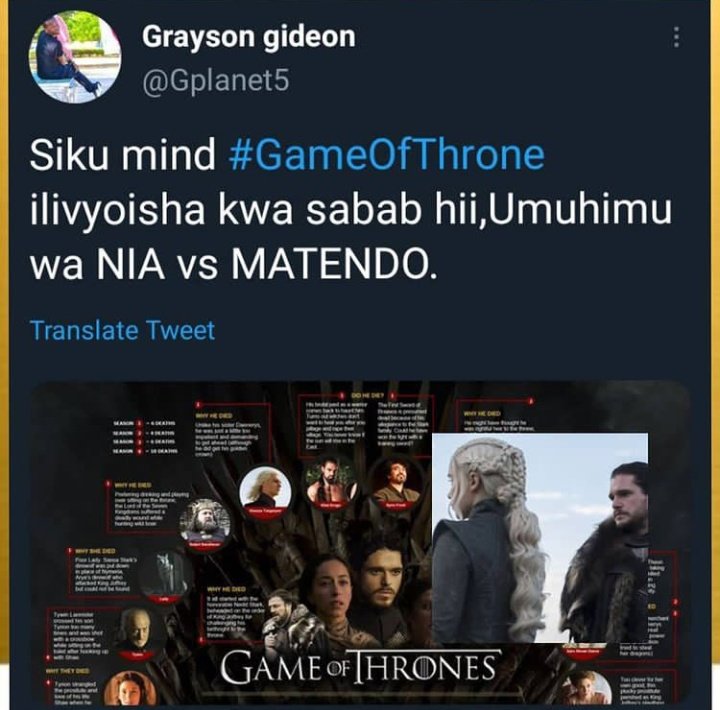Open the inset photo of the braided blonde-haired woman

coord(489,537)
